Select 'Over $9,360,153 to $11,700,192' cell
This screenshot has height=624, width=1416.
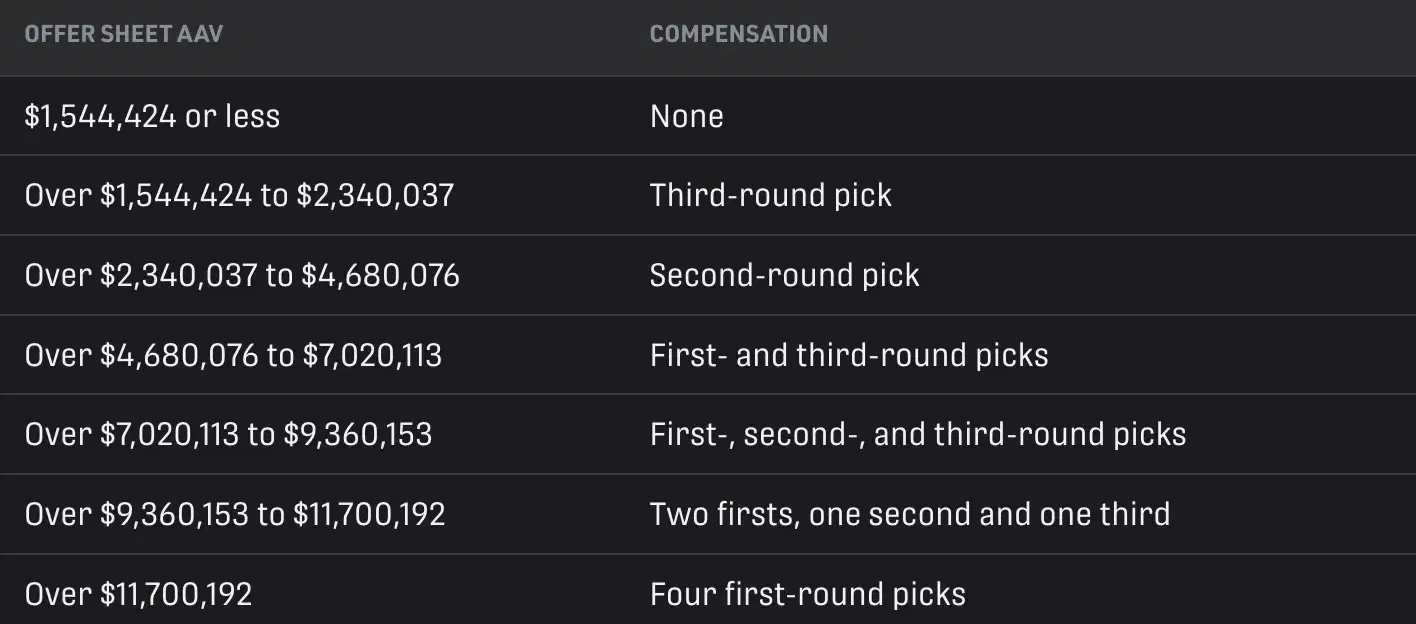coord(235,514)
